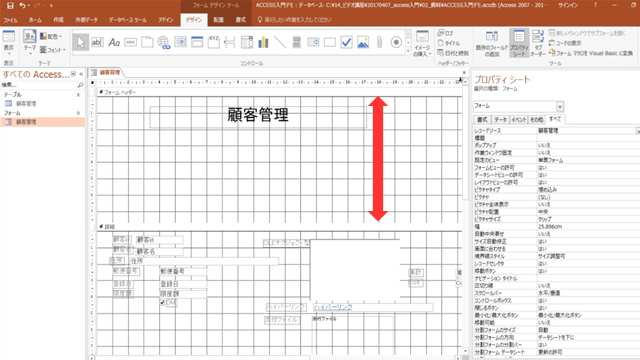This screenshot has width=640, height=360.
Task: Select the List Box control
Action: [x=313, y=42]
